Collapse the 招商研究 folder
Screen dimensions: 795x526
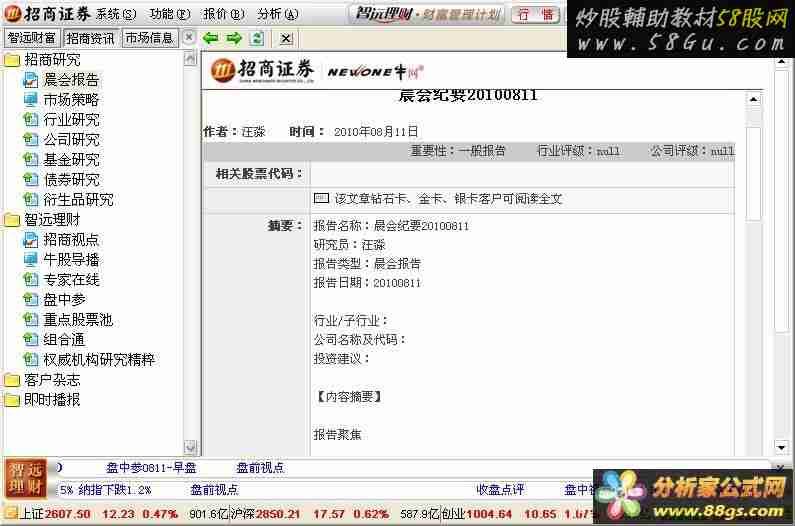[12, 60]
